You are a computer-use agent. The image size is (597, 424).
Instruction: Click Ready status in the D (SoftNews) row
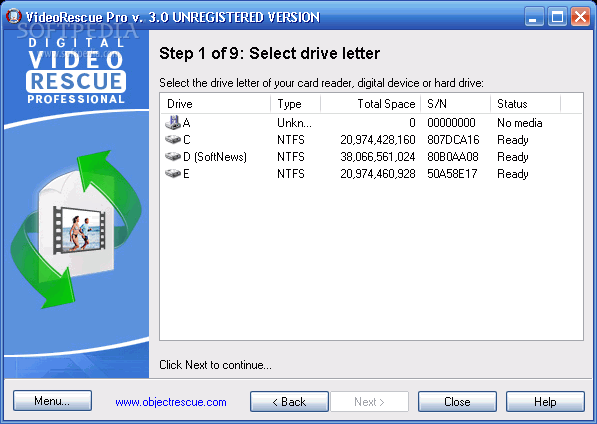[513, 157]
